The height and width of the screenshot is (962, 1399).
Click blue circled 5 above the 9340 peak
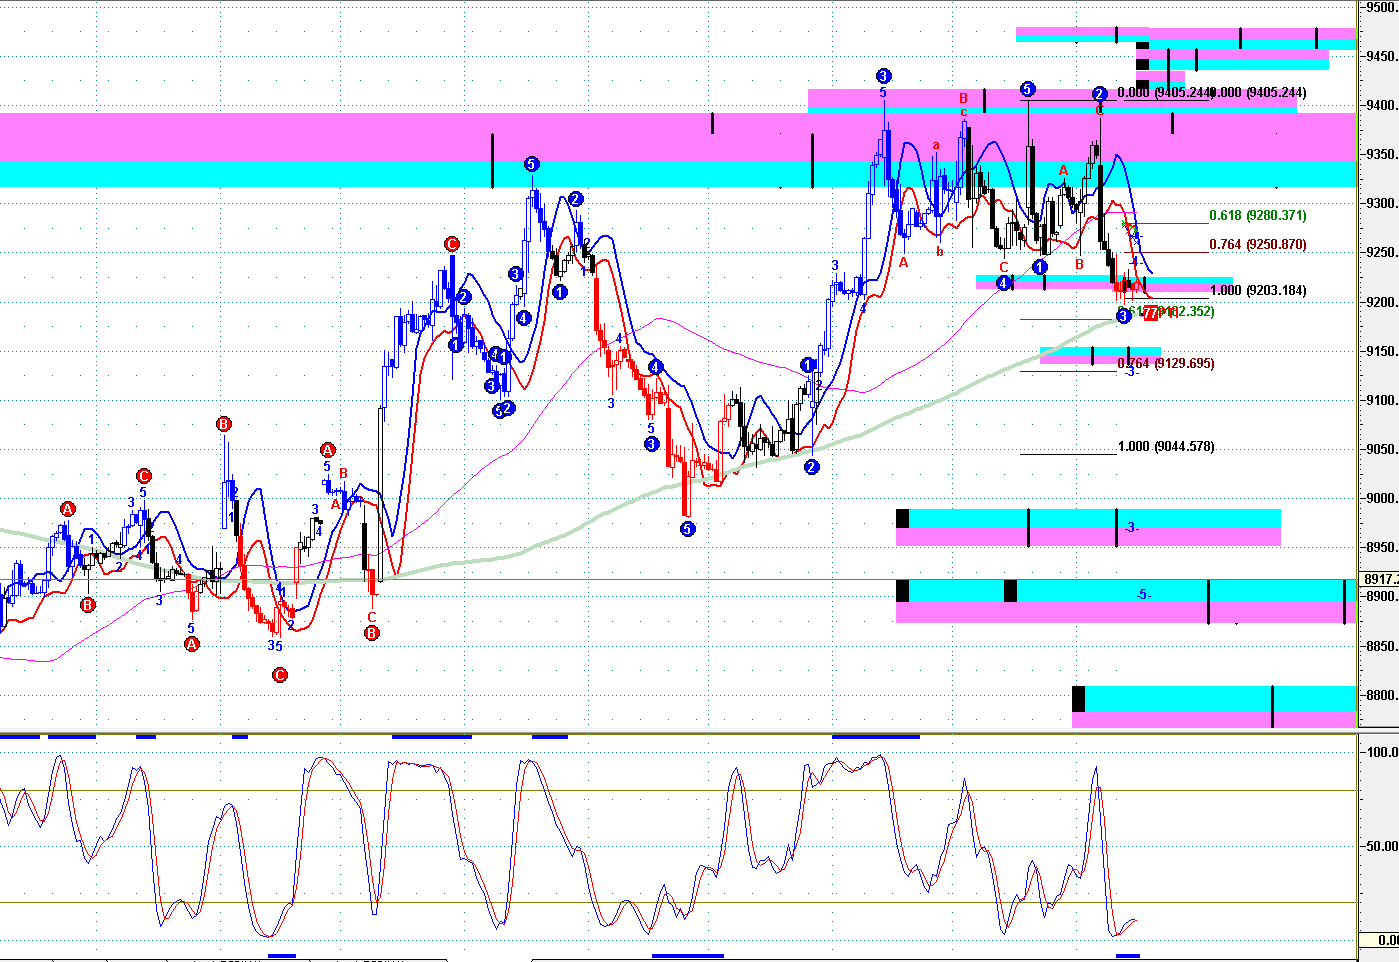tap(531, 164)
